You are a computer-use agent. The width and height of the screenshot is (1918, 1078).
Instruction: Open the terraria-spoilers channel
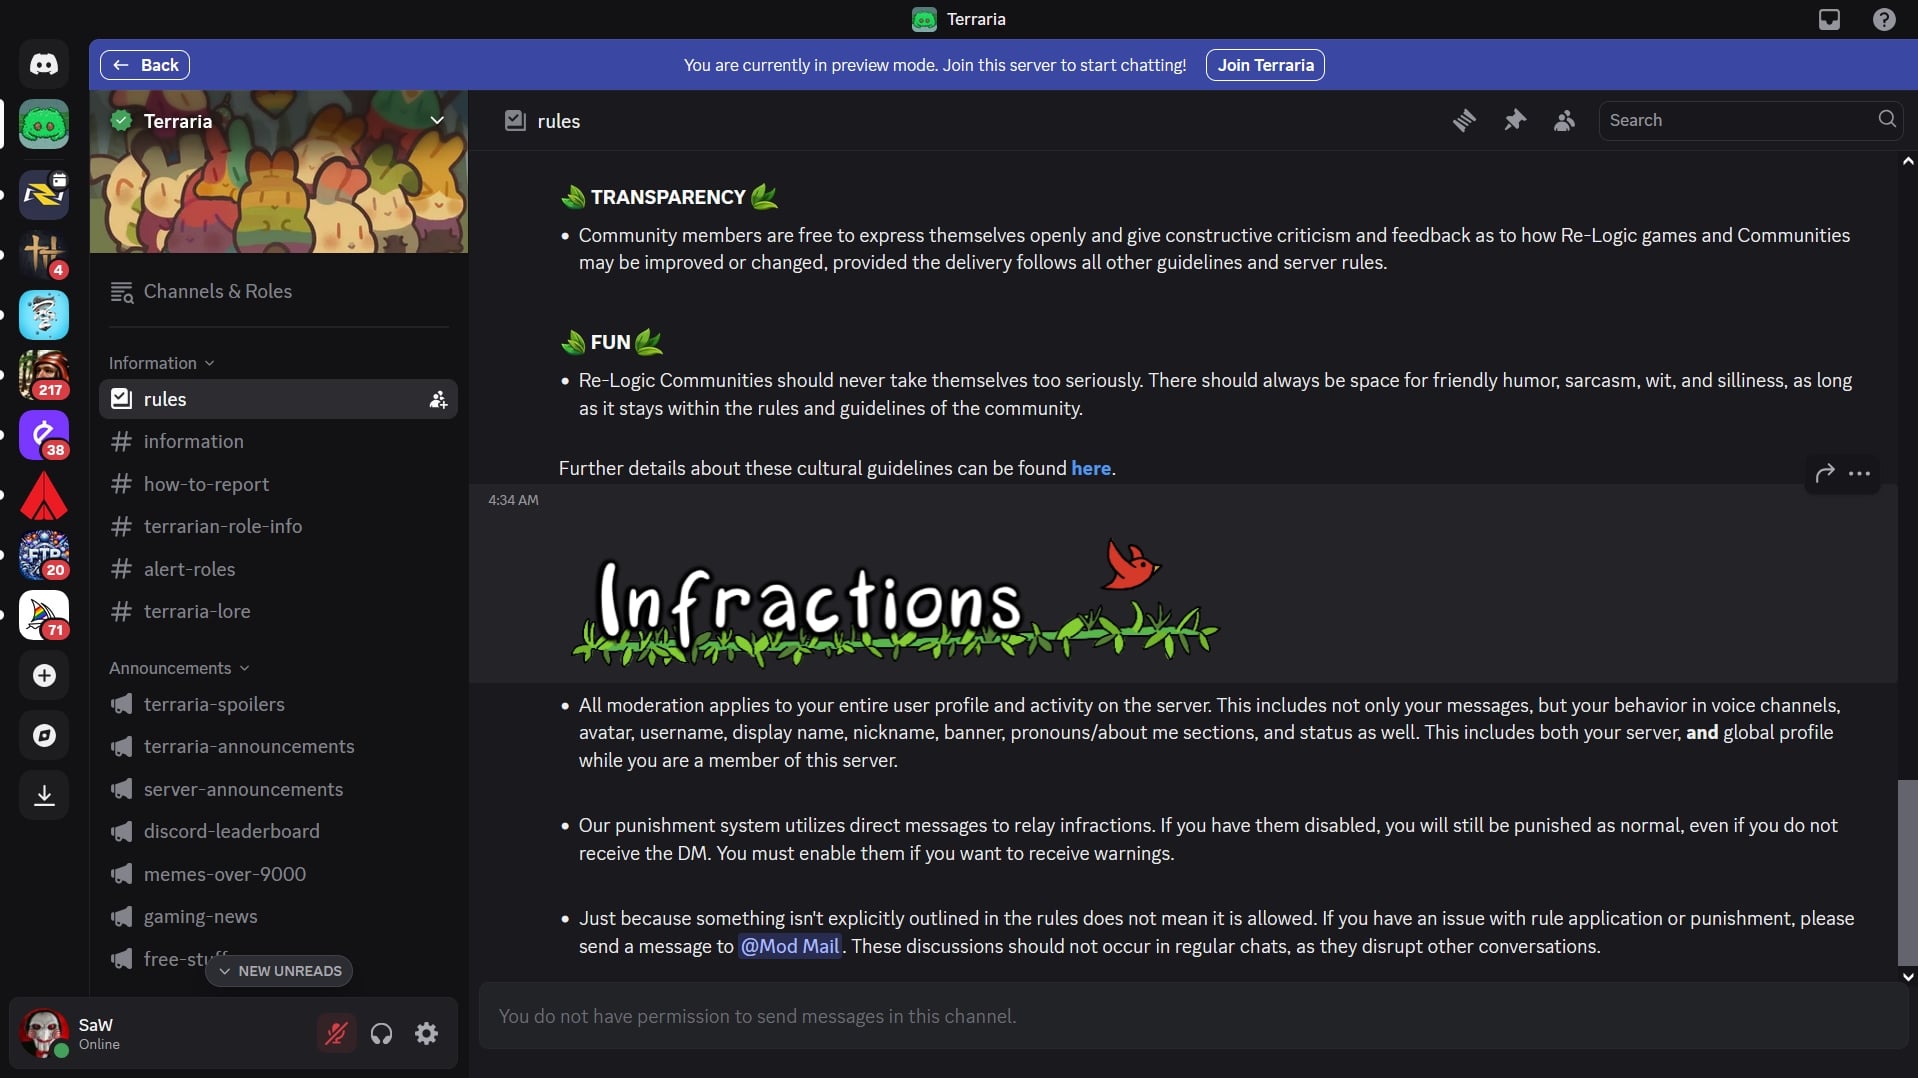(278, 704)
